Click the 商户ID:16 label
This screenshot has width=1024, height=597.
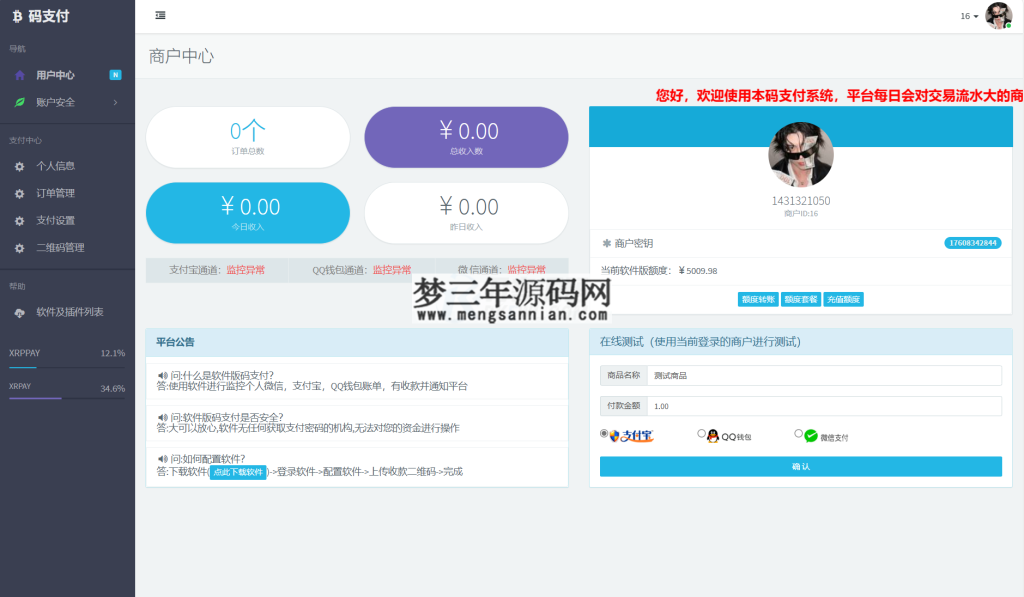[x=801, y=214]
